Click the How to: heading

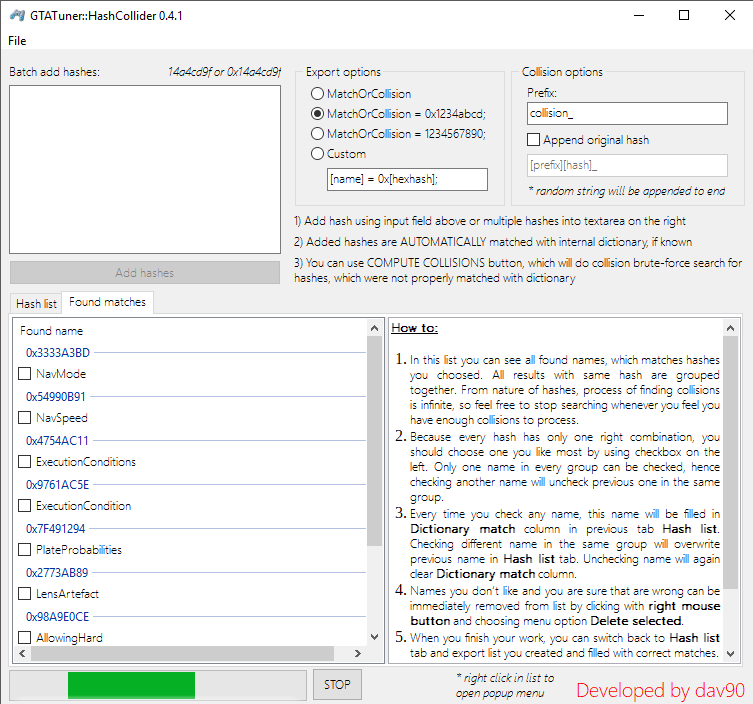click(x=414, y=328)
